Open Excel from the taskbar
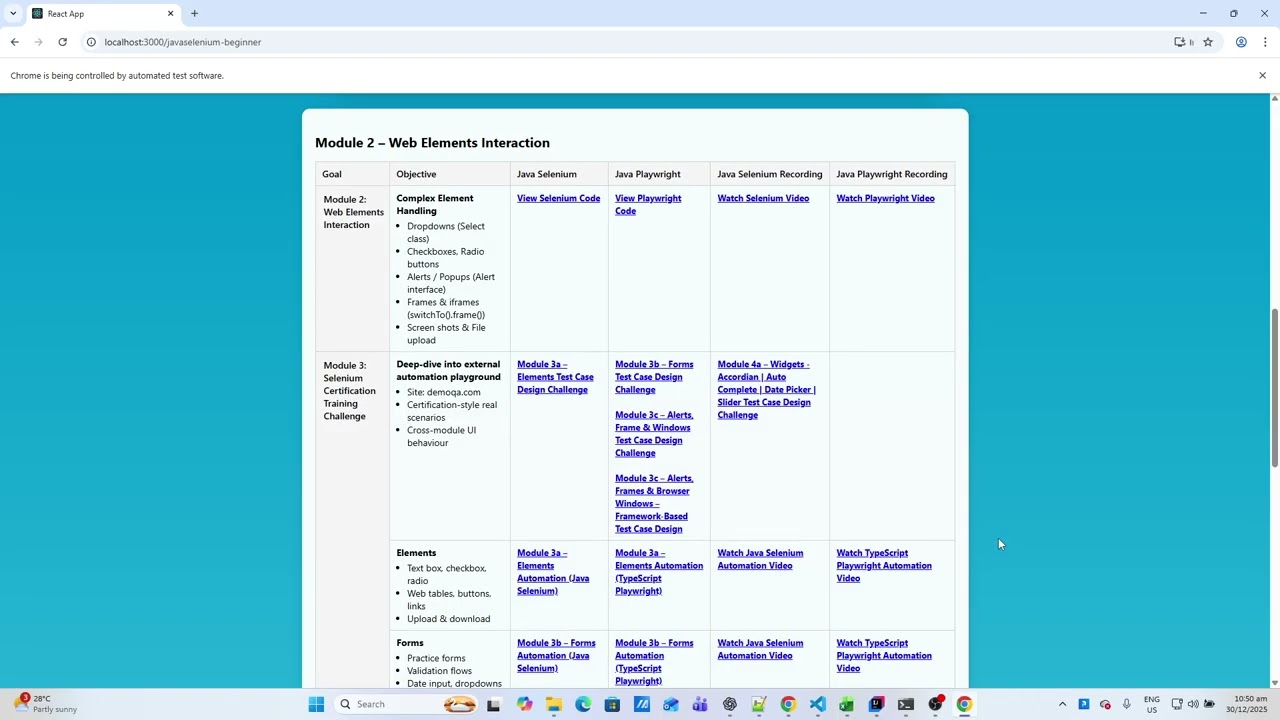The height and width of the screenshot is (720, 1280). click(847, 704)
